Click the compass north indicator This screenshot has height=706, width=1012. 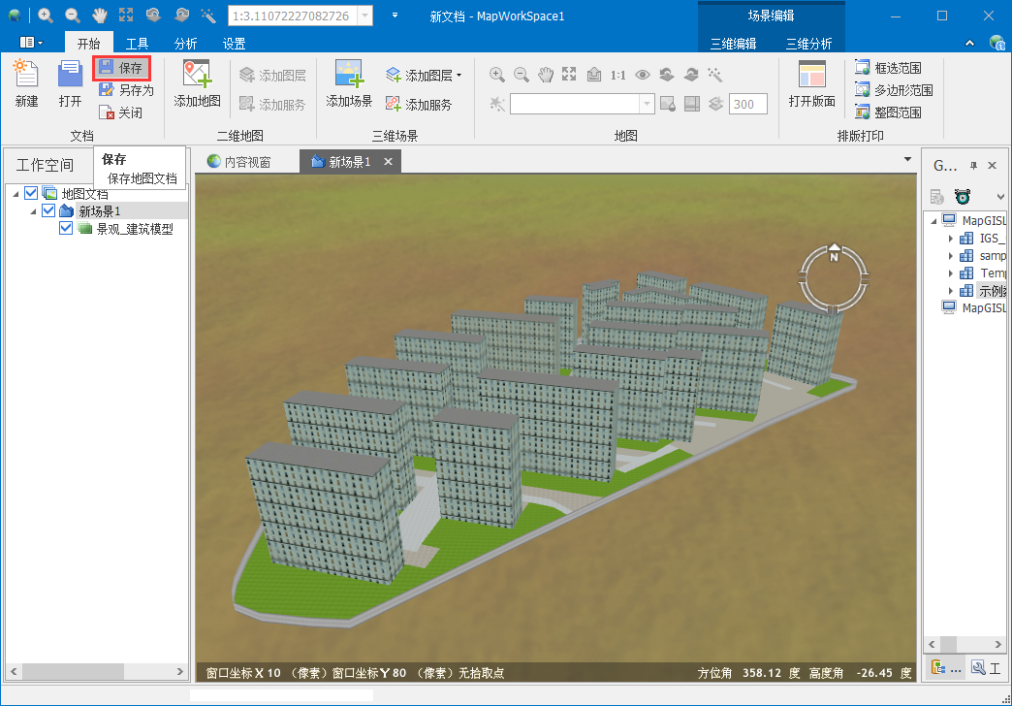click(x=834, y=253)
